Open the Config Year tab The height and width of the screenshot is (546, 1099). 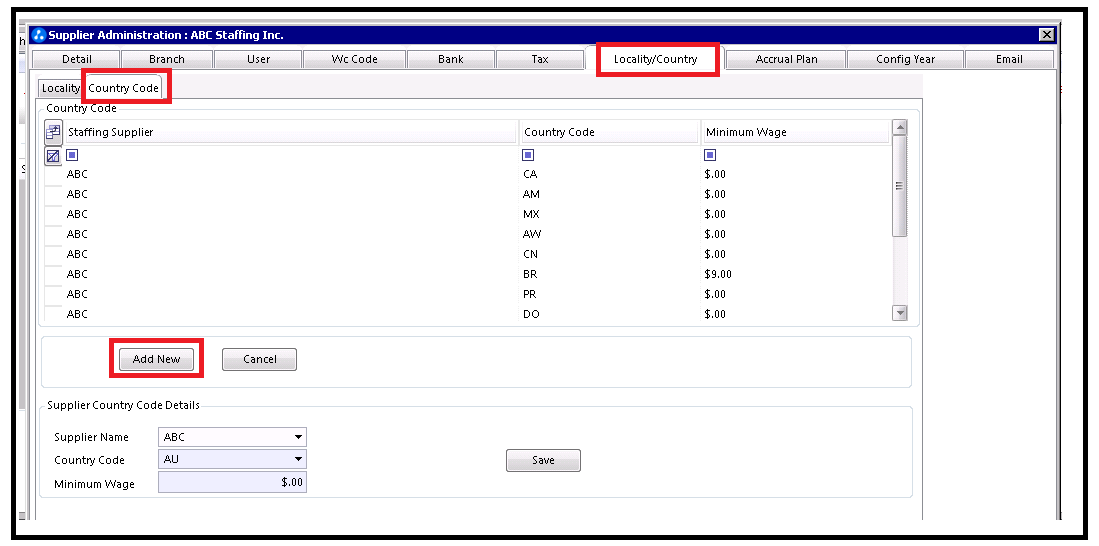(x=905, y=60)
